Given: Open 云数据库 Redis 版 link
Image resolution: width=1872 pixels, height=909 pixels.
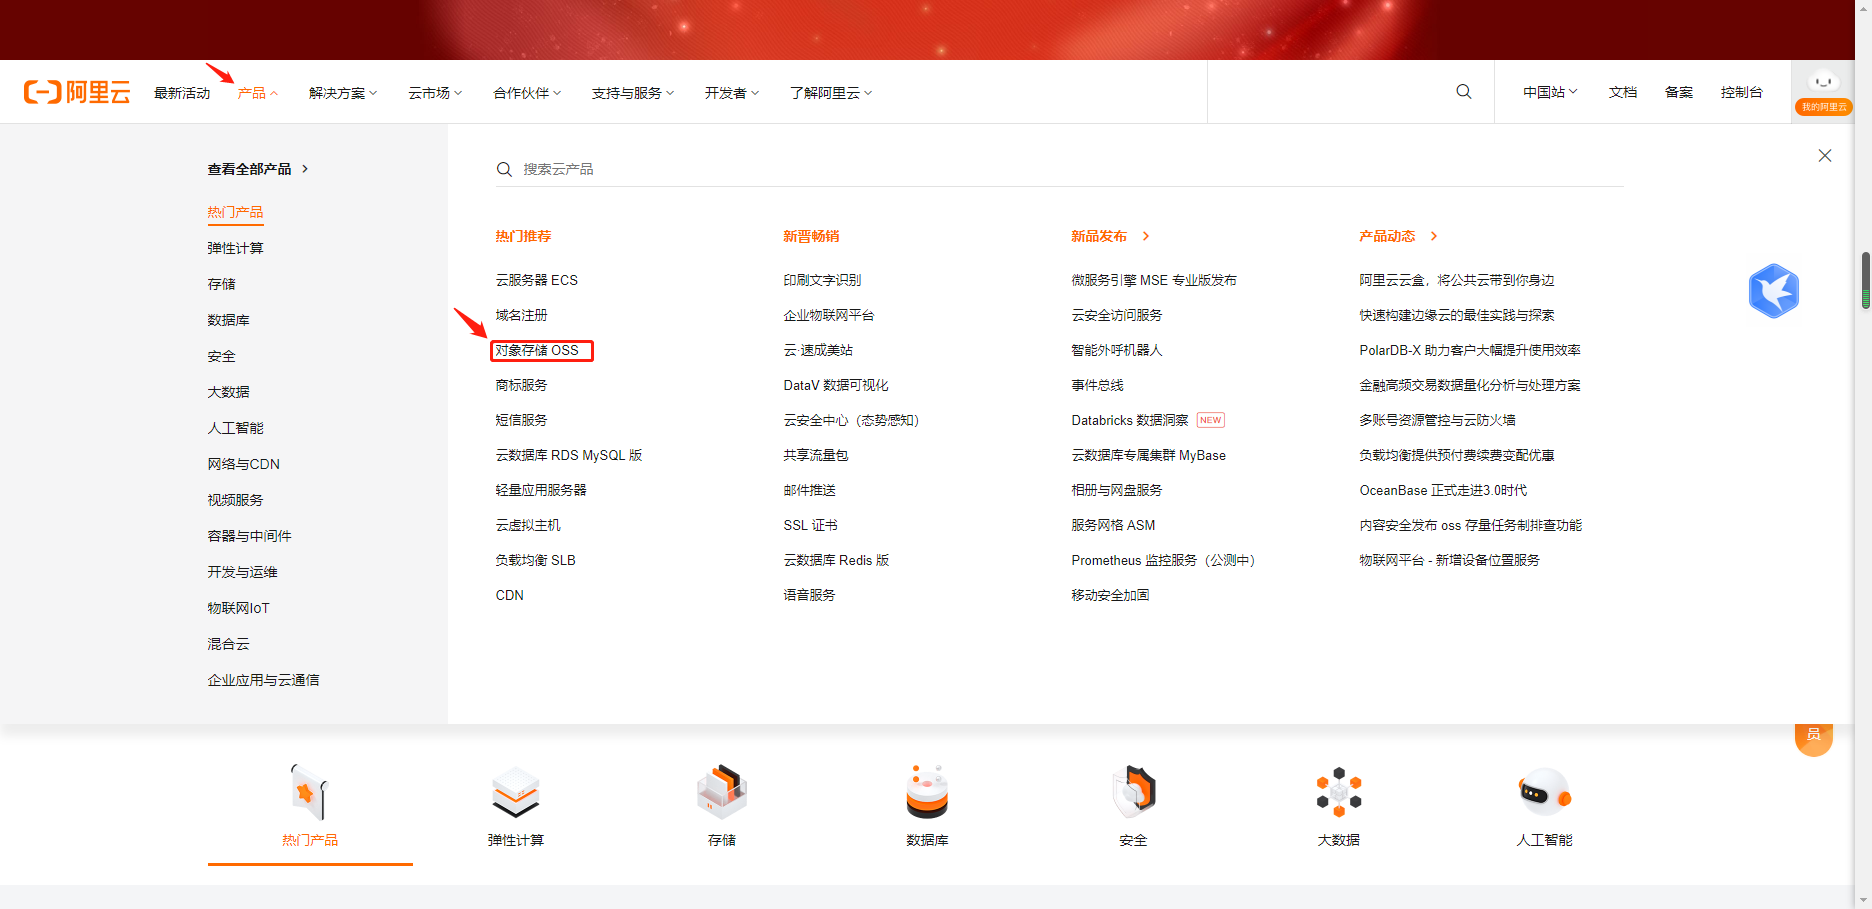Looking at the screenshot, I should click(x=836, y=560).
